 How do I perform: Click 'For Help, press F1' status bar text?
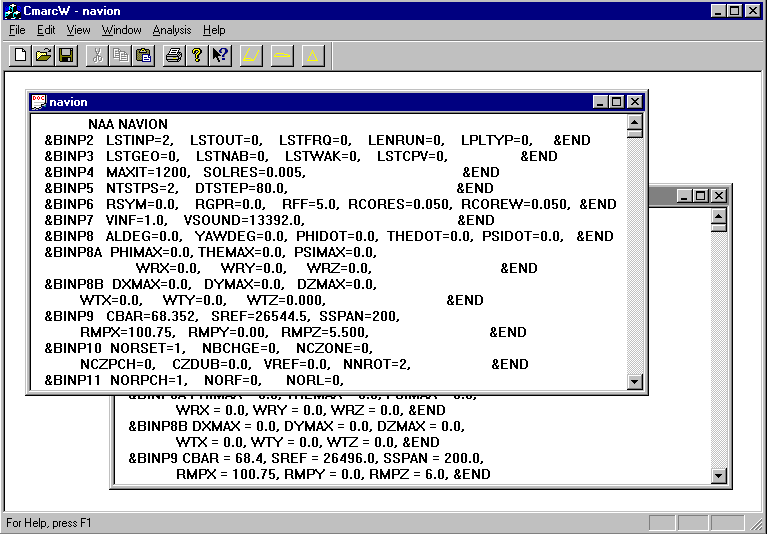tap(49, 523)
